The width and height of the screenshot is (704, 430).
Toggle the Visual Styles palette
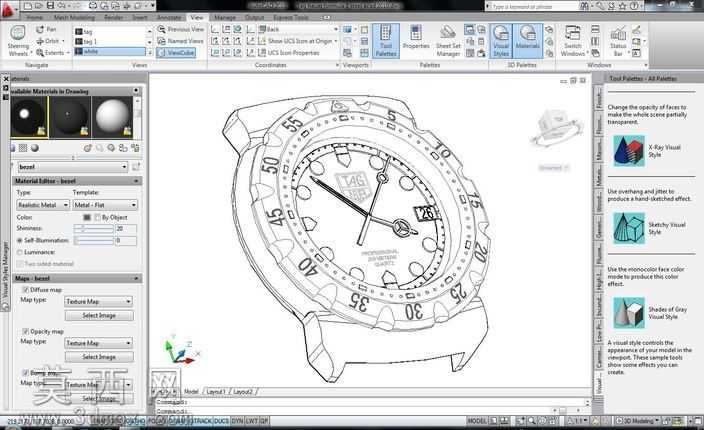pyautogui.click(x=501, y=41)
